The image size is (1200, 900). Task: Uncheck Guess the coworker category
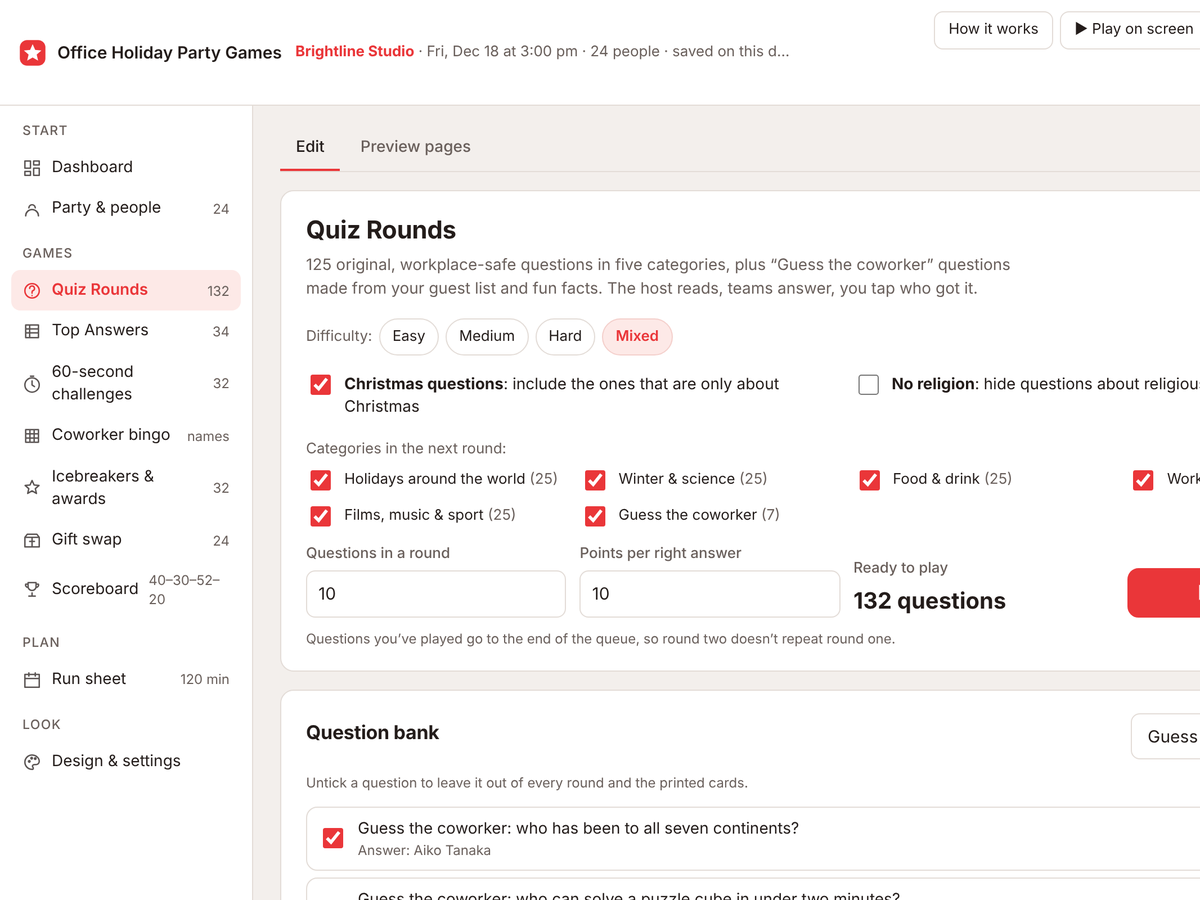tap(594, 515)
